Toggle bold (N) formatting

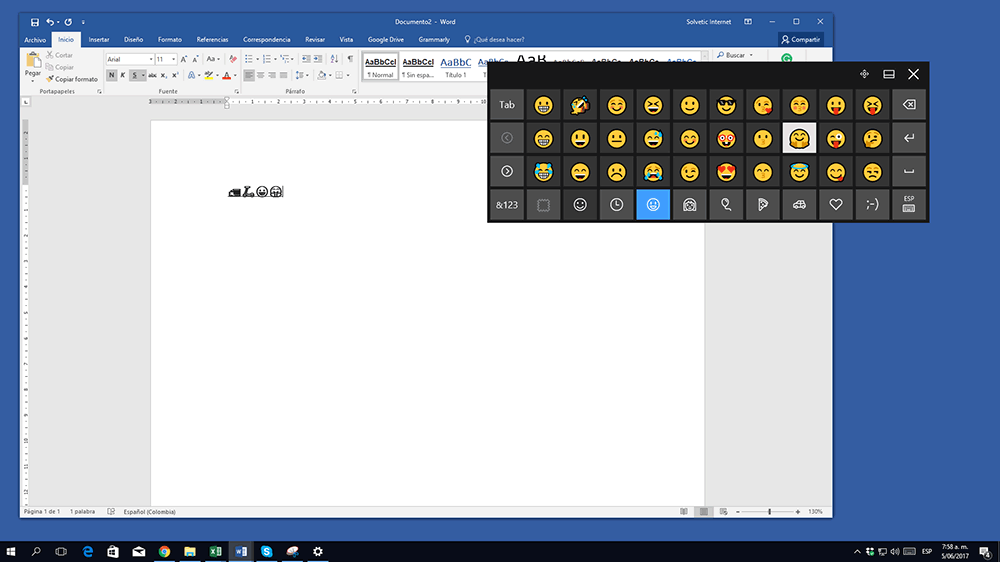tap(112, 75)
